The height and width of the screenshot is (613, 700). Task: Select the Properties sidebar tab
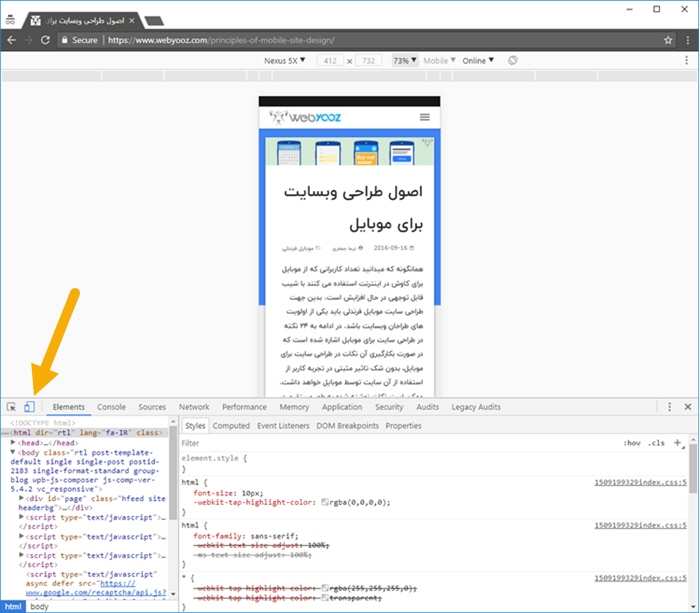coord(403,425)
